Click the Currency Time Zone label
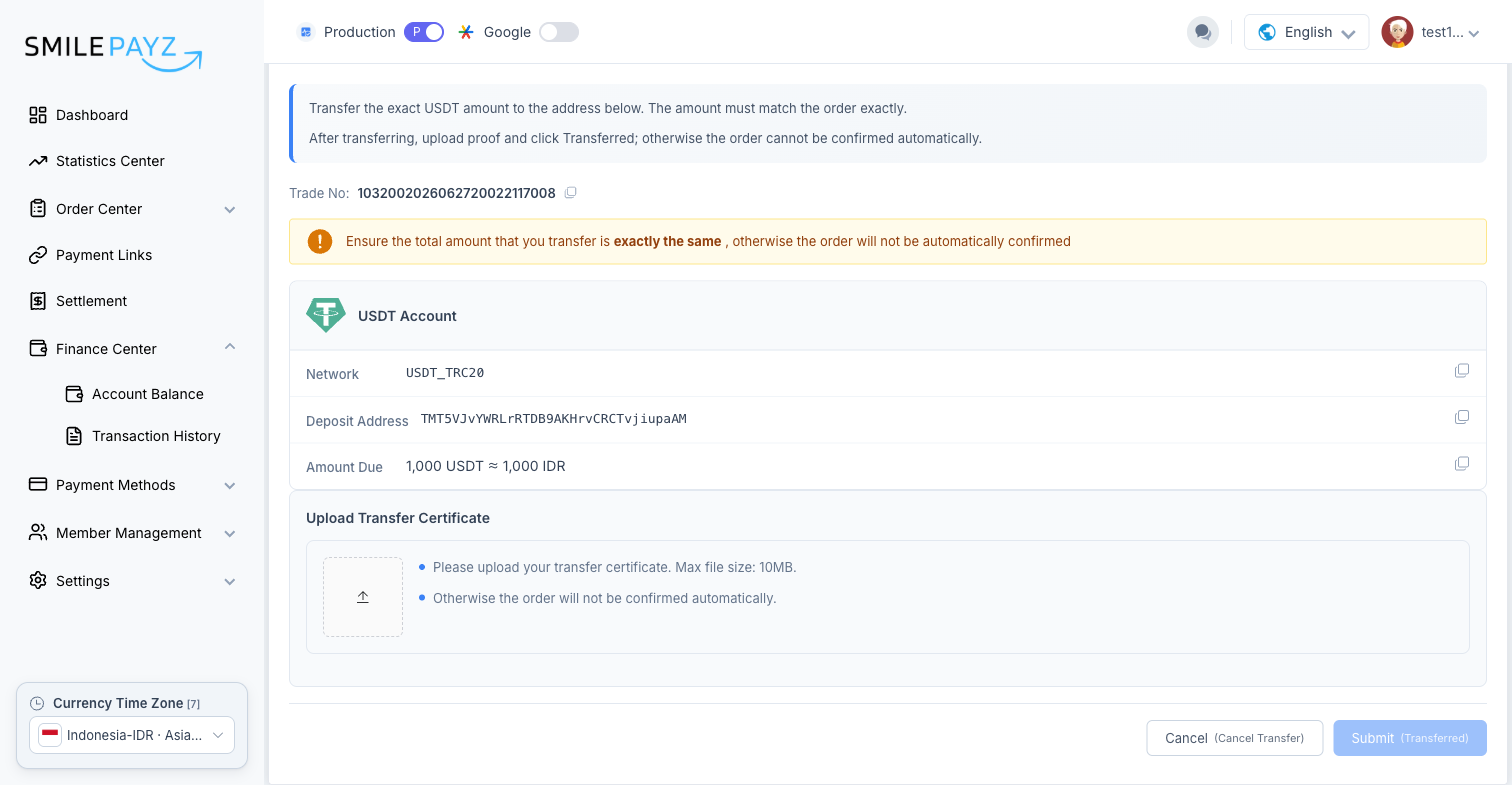 pyautogui.click(x=118, y=703)
